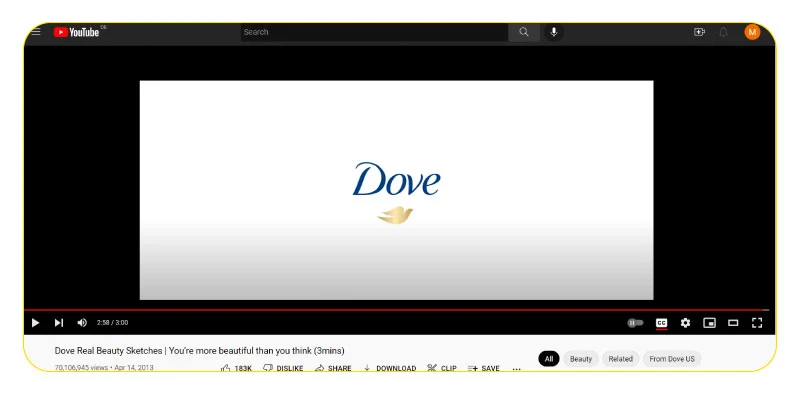Open the create video icon
Image resolution: width=800 pixels, height=397 pixels.
699,32
